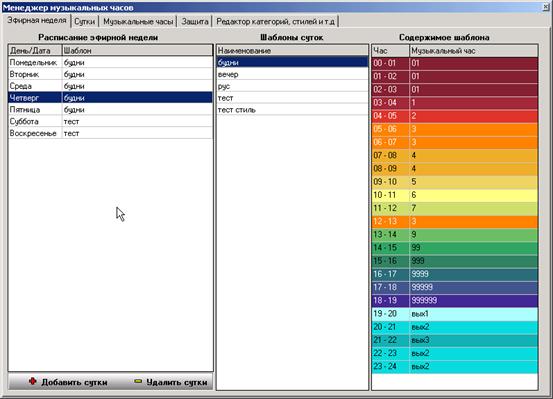553x399 pixels.
Task: Click the yellow minus icon on Удалить сутки
Action: [x=138, y=381]
